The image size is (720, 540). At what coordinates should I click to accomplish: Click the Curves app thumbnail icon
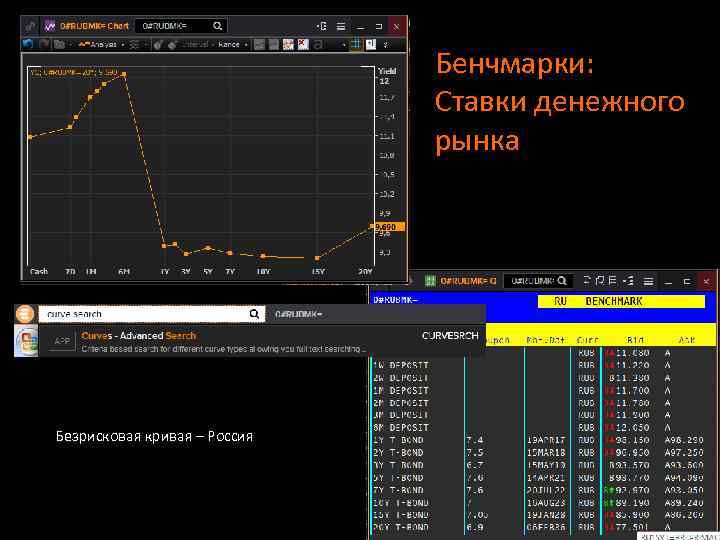[x=27, y=341]
